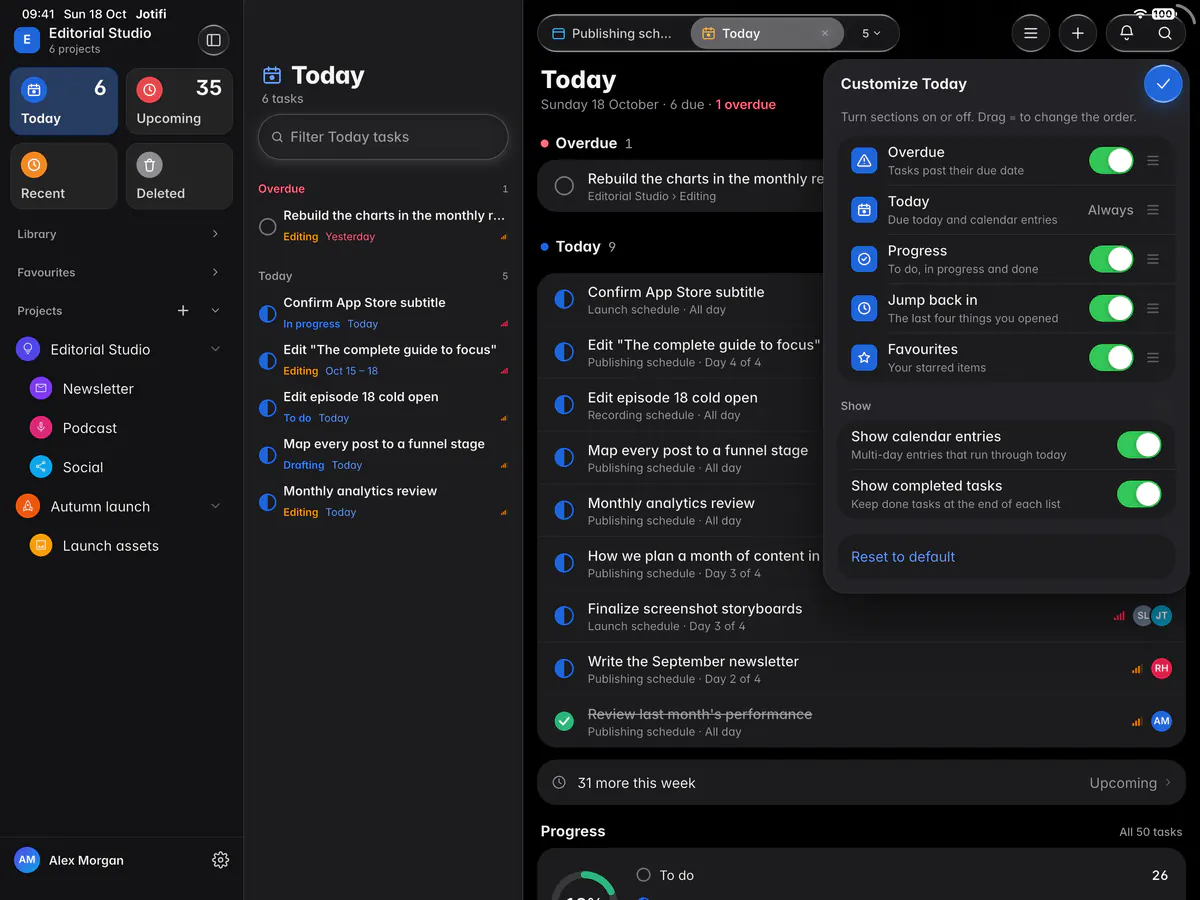1200x900 pixels.
Task: Open notifications bell
Action: (x=1126, y=33)
